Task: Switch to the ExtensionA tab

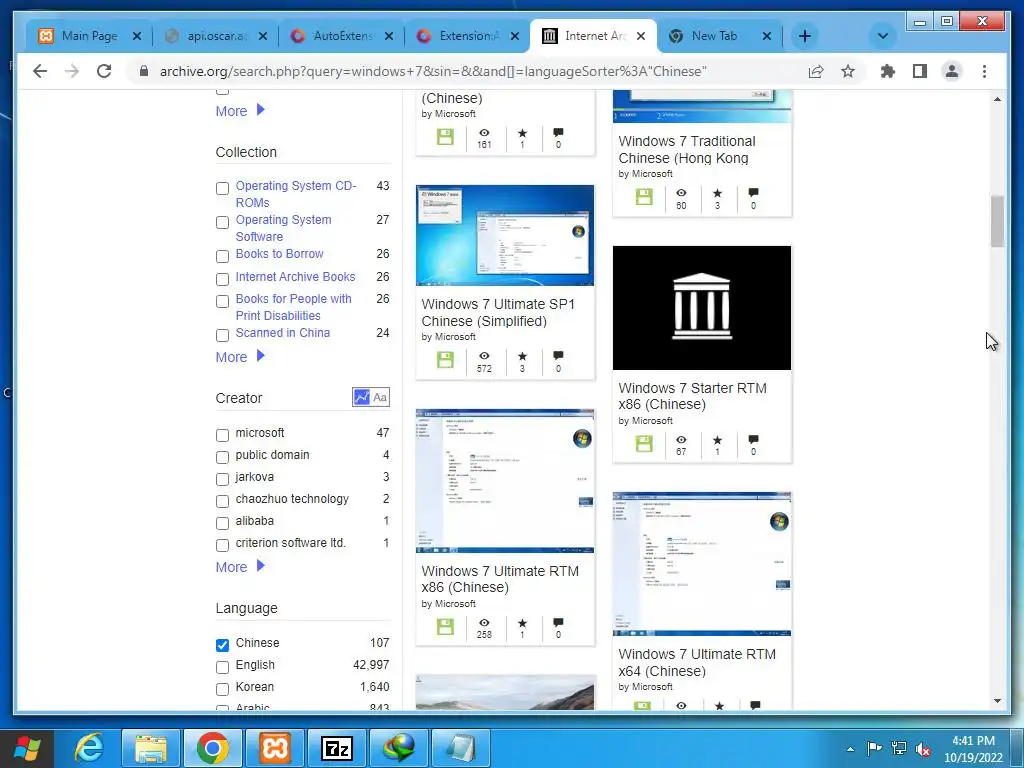Action: [x=468, y=36]
